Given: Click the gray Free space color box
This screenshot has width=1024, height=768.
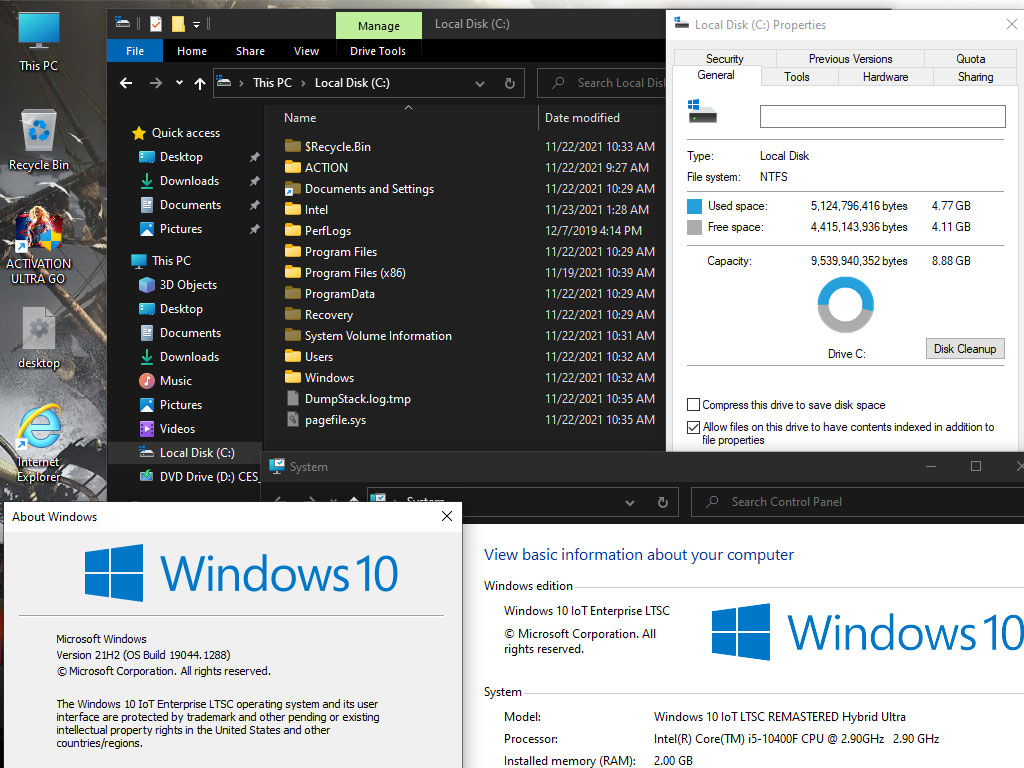Looking at the screenshot, I should (694, 227).
